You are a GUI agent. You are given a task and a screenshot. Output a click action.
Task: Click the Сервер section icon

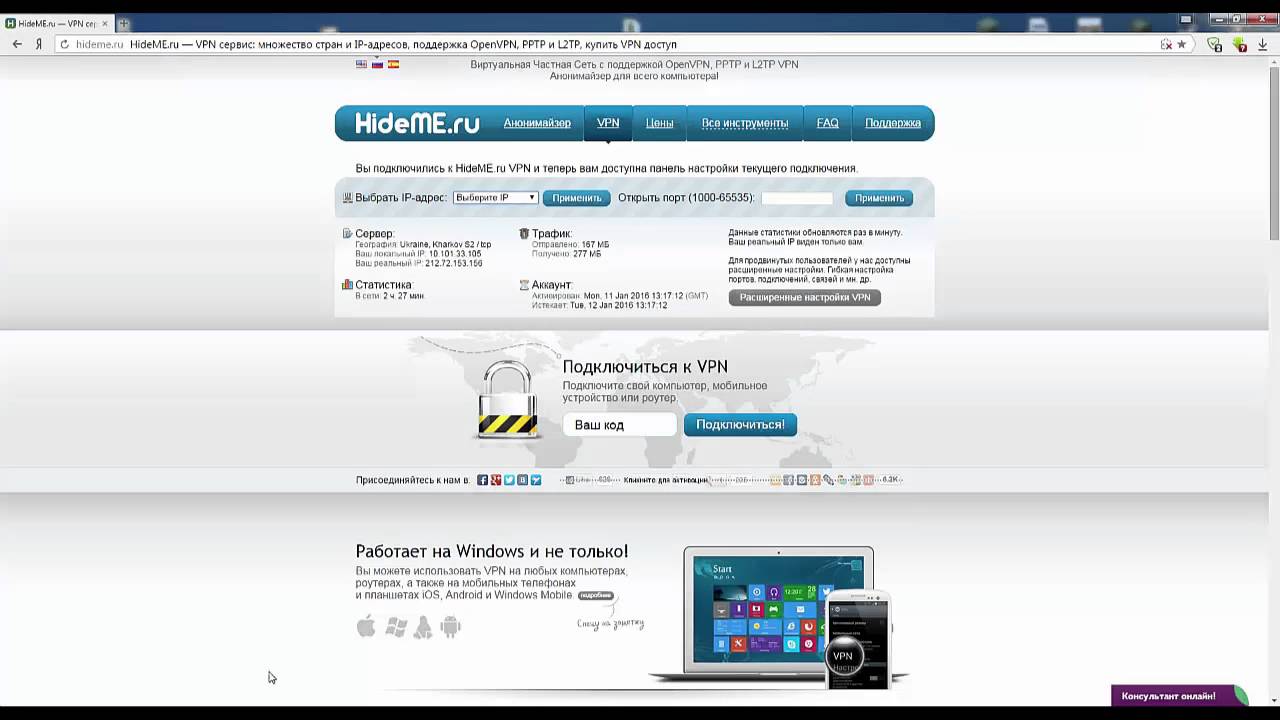pos(347,234)
